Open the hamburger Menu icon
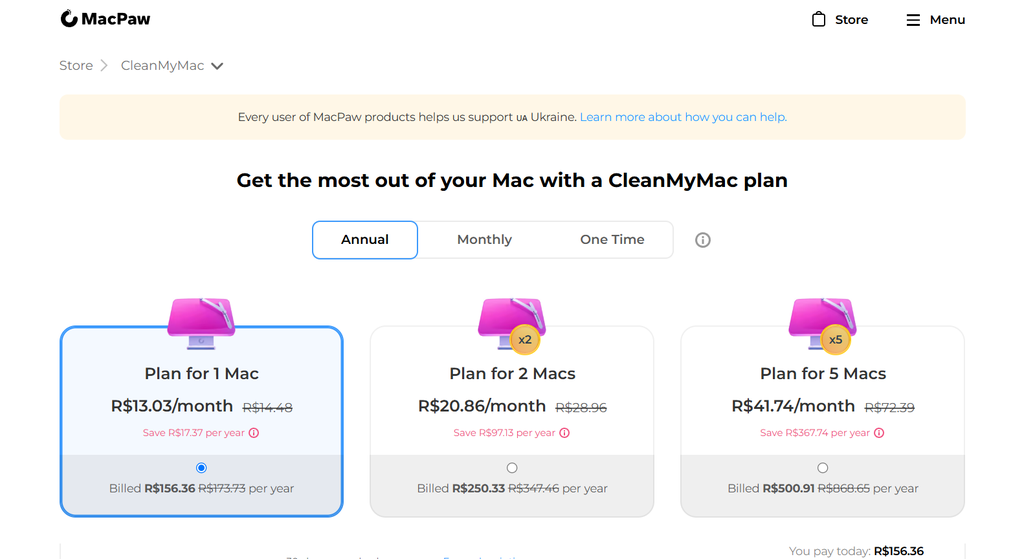Screen dimensions: 1024x559 pyautogui.click(x=913, y=20)
